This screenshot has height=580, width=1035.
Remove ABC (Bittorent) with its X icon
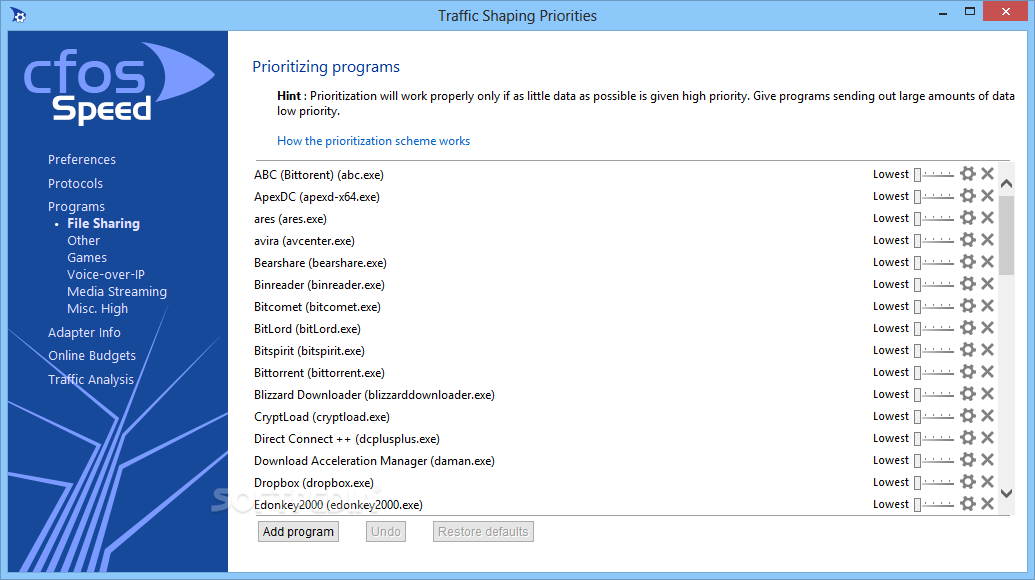pyautogui.click(x=987, y=174)
